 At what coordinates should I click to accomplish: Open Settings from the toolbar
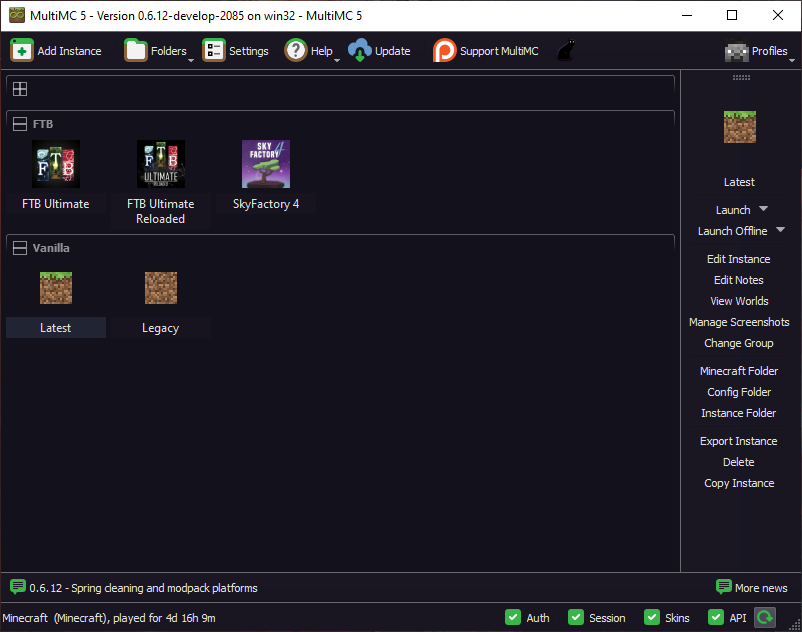[235, 51]
